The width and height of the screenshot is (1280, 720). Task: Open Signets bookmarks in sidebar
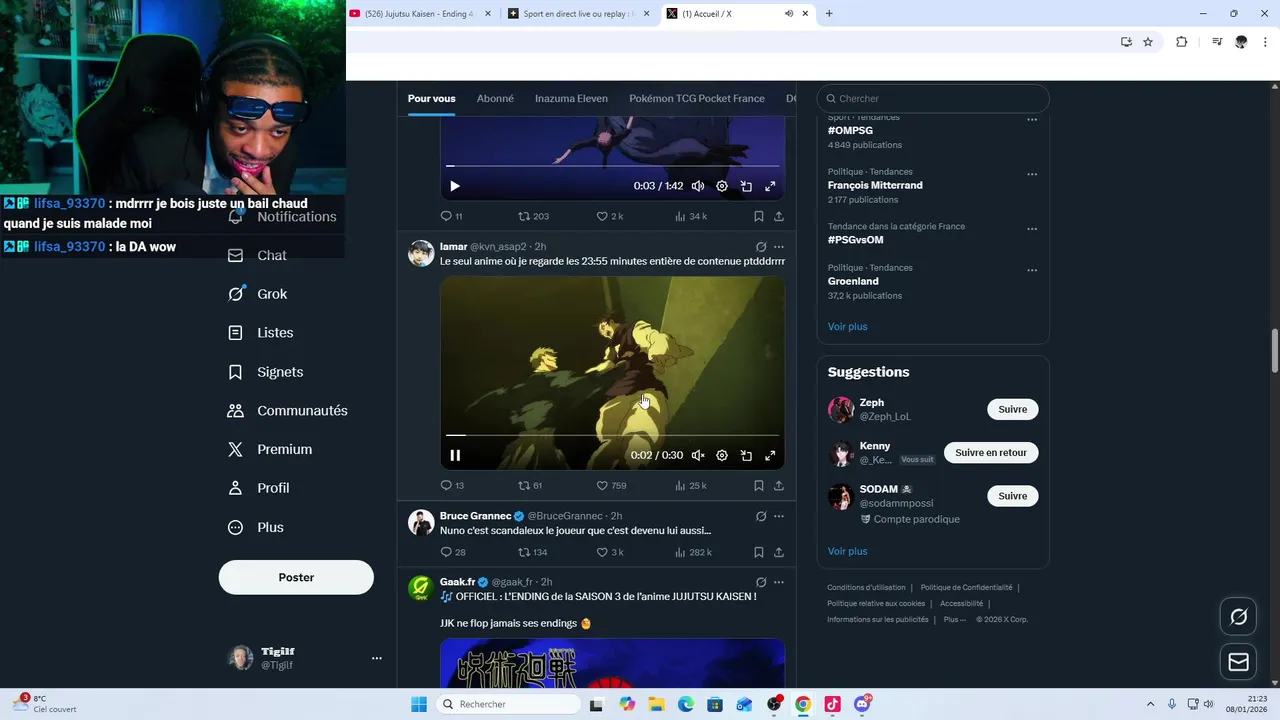point(265,372)
